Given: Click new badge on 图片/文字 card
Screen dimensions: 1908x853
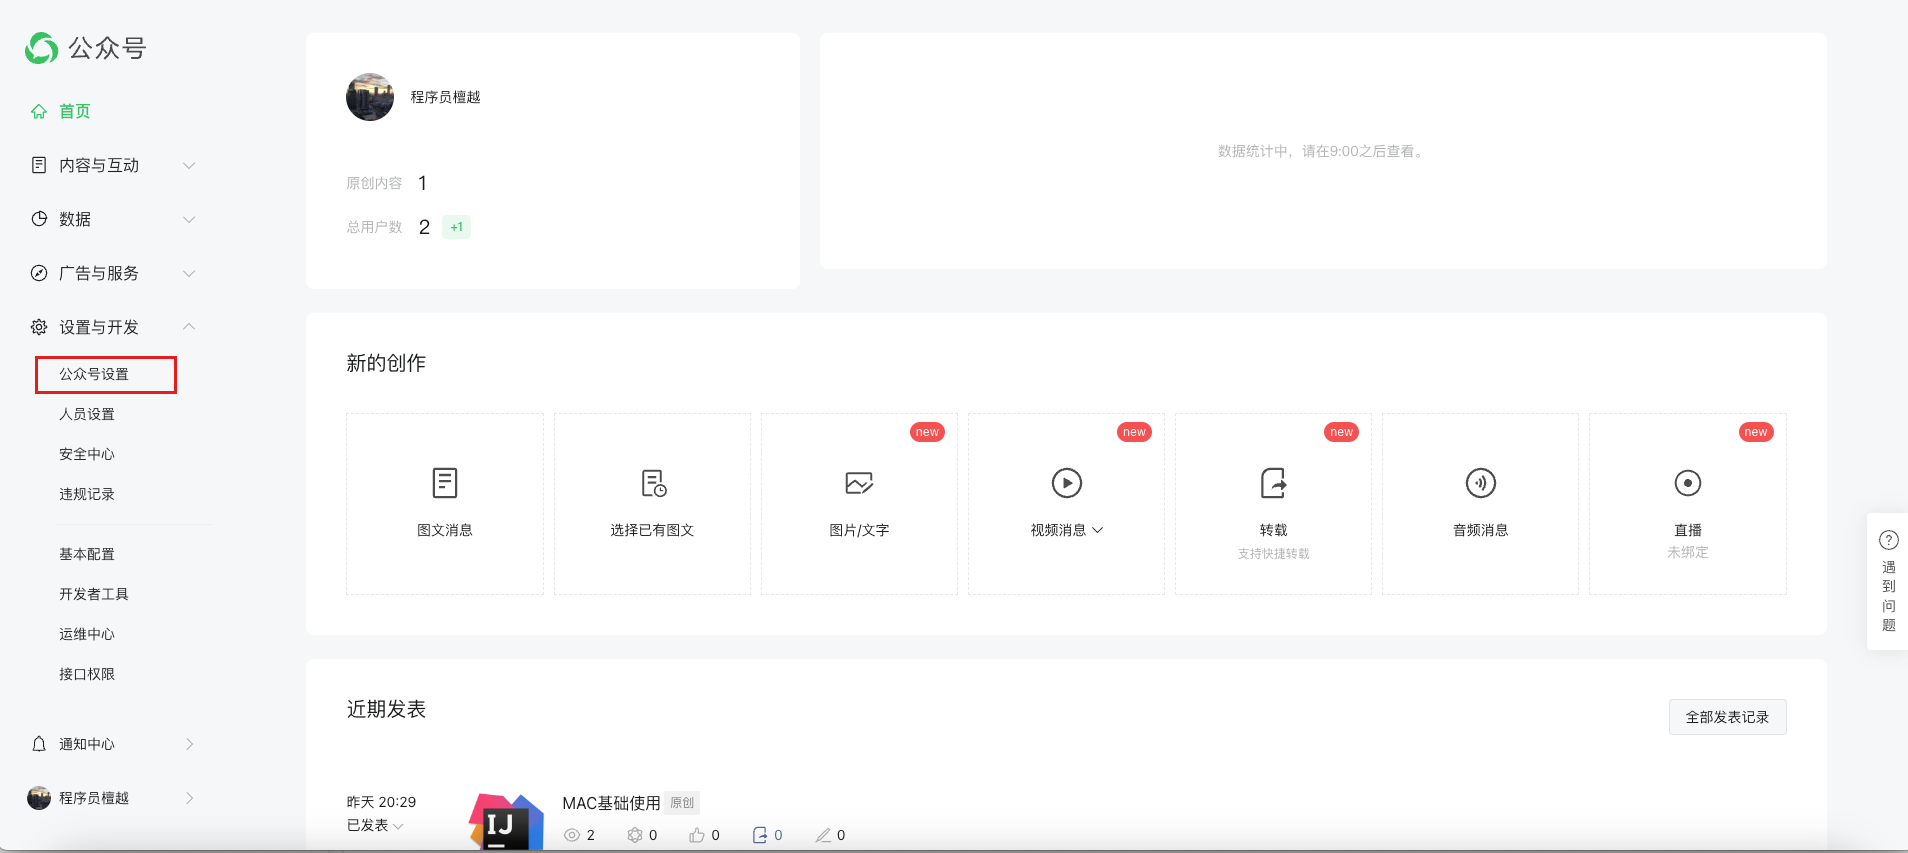Looking at the screenshot, I should (x=927, y=432).
